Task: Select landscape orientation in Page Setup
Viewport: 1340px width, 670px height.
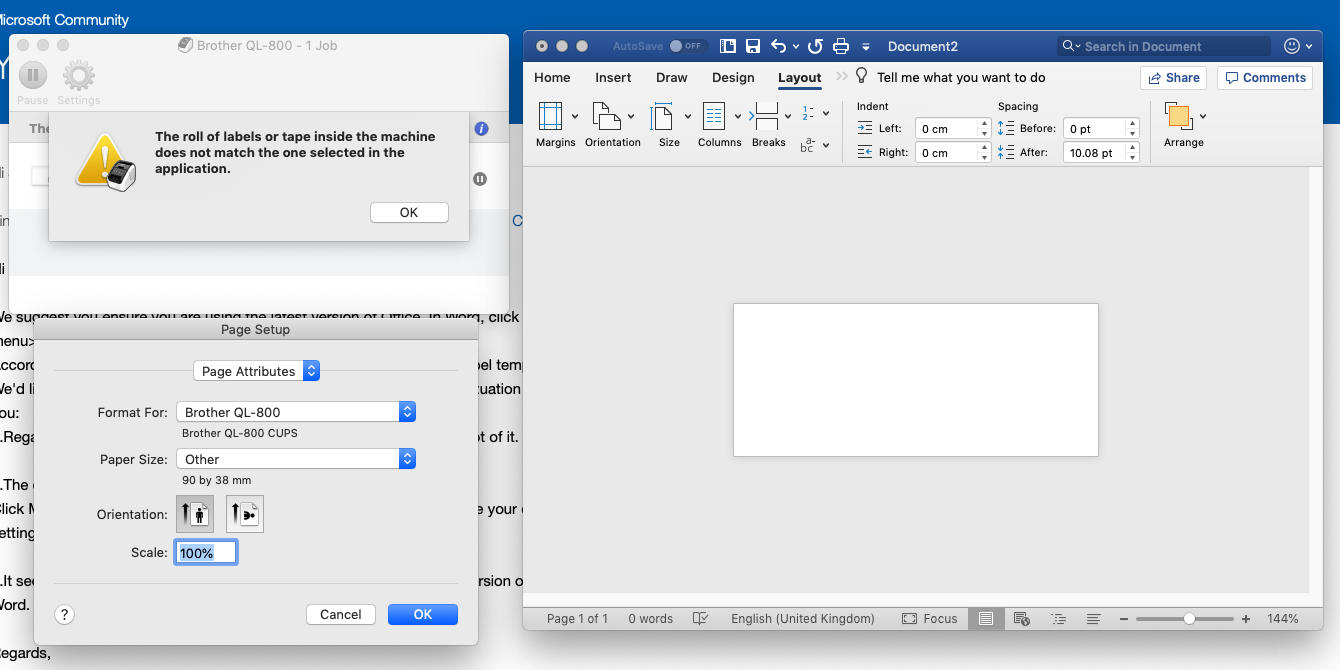Action: point(245,514)
